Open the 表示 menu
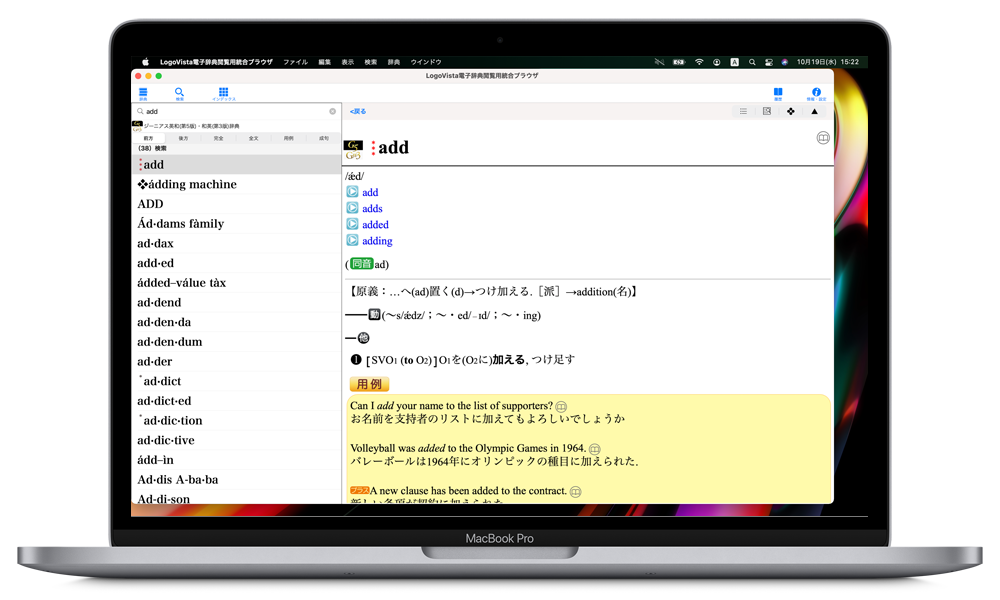The height and width of the screenshot is (600, 1000). (x=348, y=62)
